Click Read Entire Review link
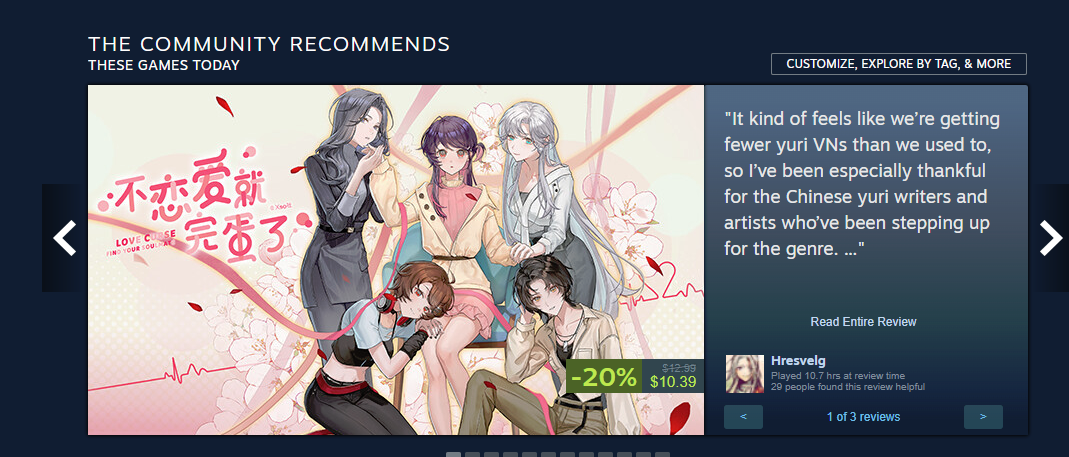The width and height of the screenshot is (1069, 457). [x=863, y=322]
